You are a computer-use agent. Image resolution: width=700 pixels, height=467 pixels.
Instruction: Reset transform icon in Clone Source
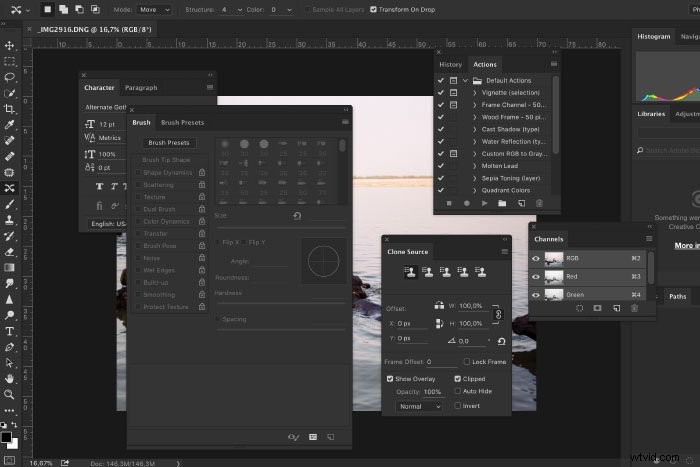501,342
